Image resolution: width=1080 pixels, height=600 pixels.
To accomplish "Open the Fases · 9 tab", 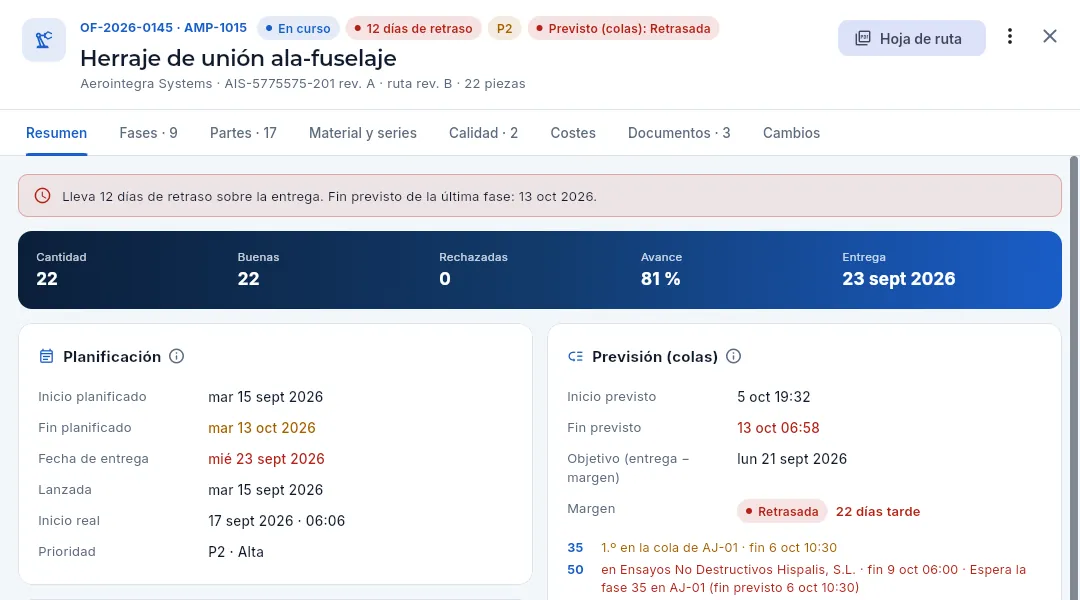I will point(148,133).
